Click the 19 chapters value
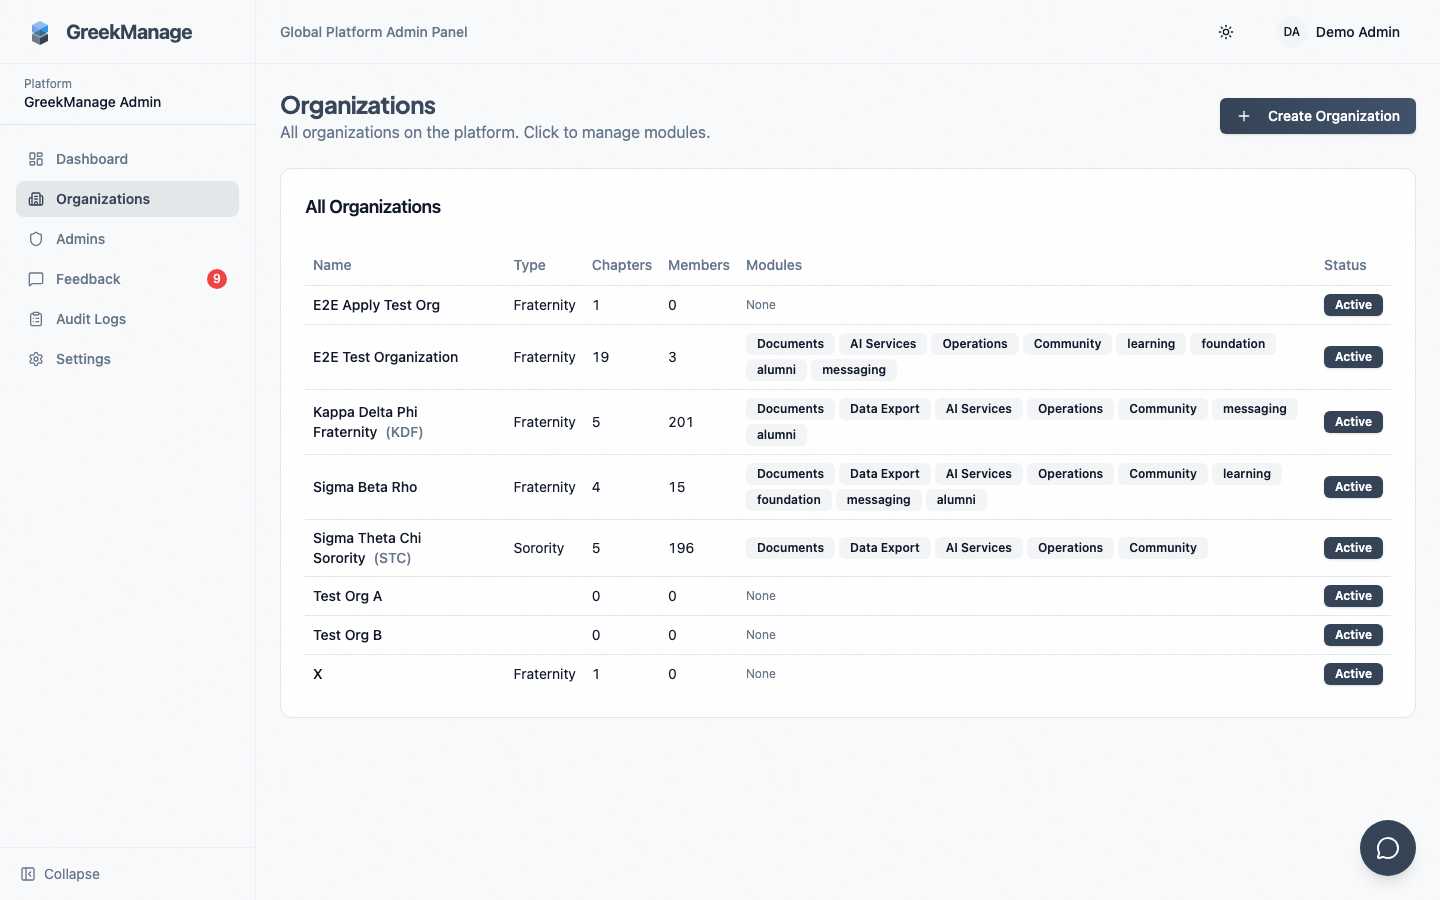The image size is (1440, 900). click(x=601, y=357)
